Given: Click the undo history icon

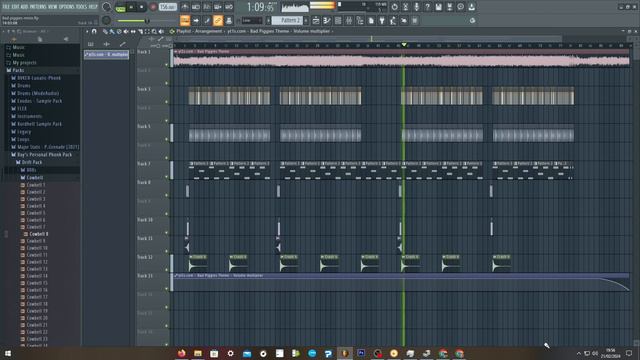Looking at the screenshot, I should coord(394,7).
